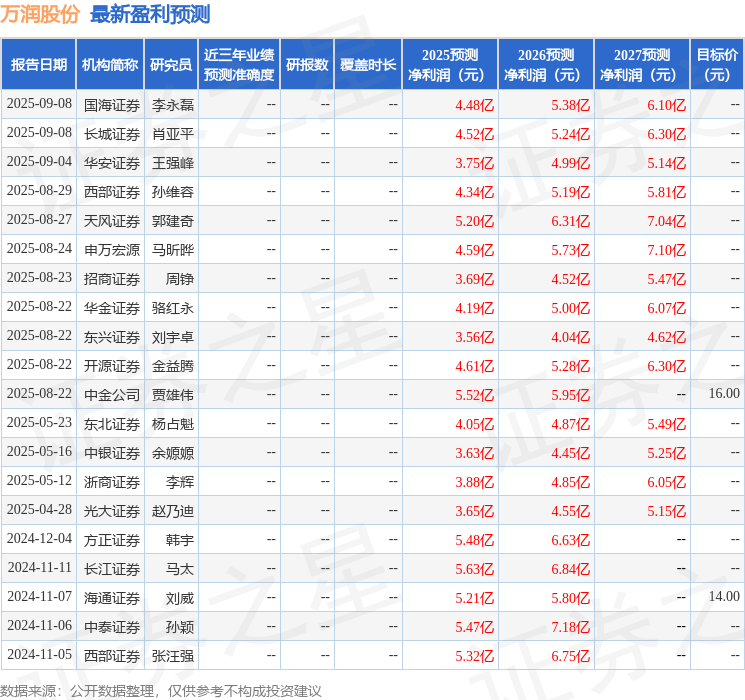
Task: Click analyst name 李永磊
Action: [172, 105]
